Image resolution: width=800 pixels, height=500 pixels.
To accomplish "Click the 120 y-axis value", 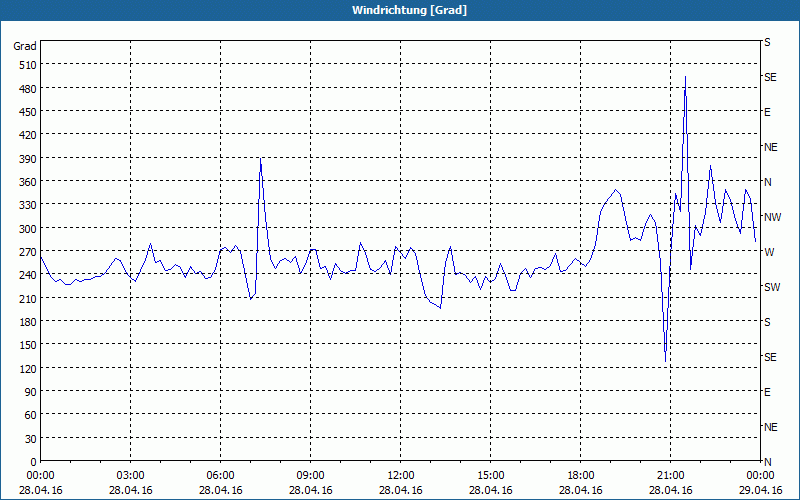I will click(28, 368).
